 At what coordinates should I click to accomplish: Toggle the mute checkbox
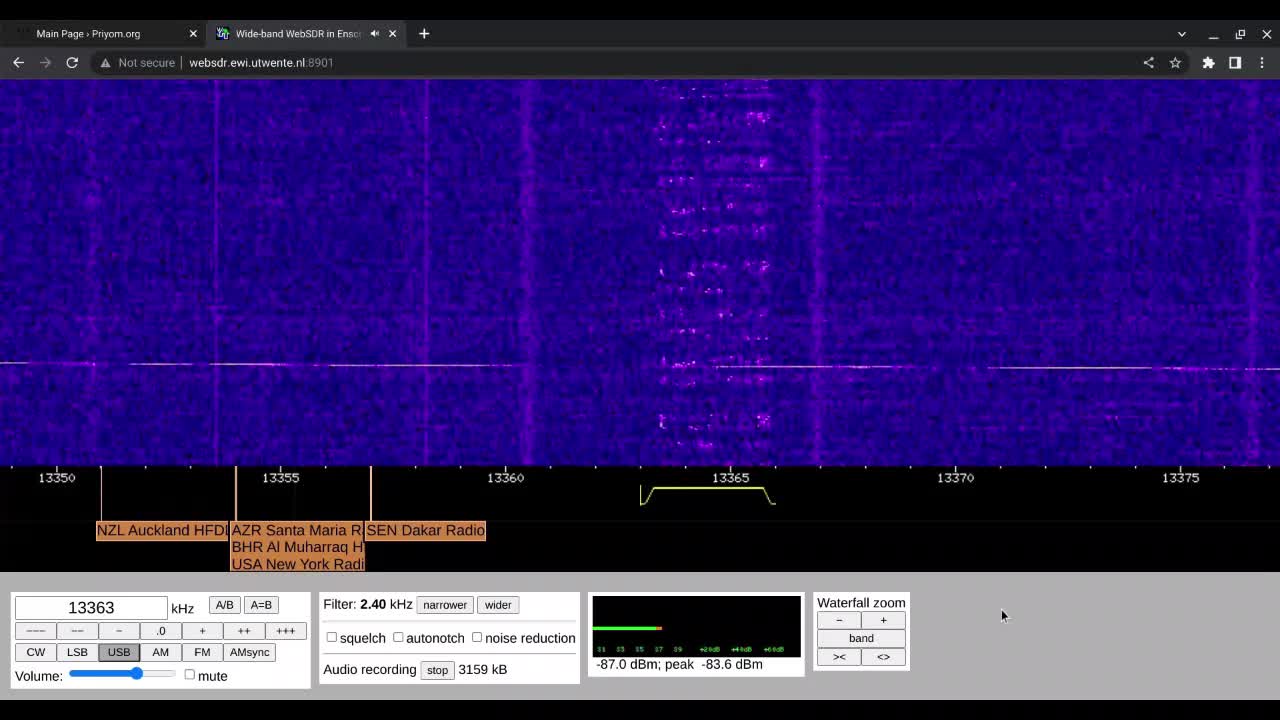click(189, 675)
